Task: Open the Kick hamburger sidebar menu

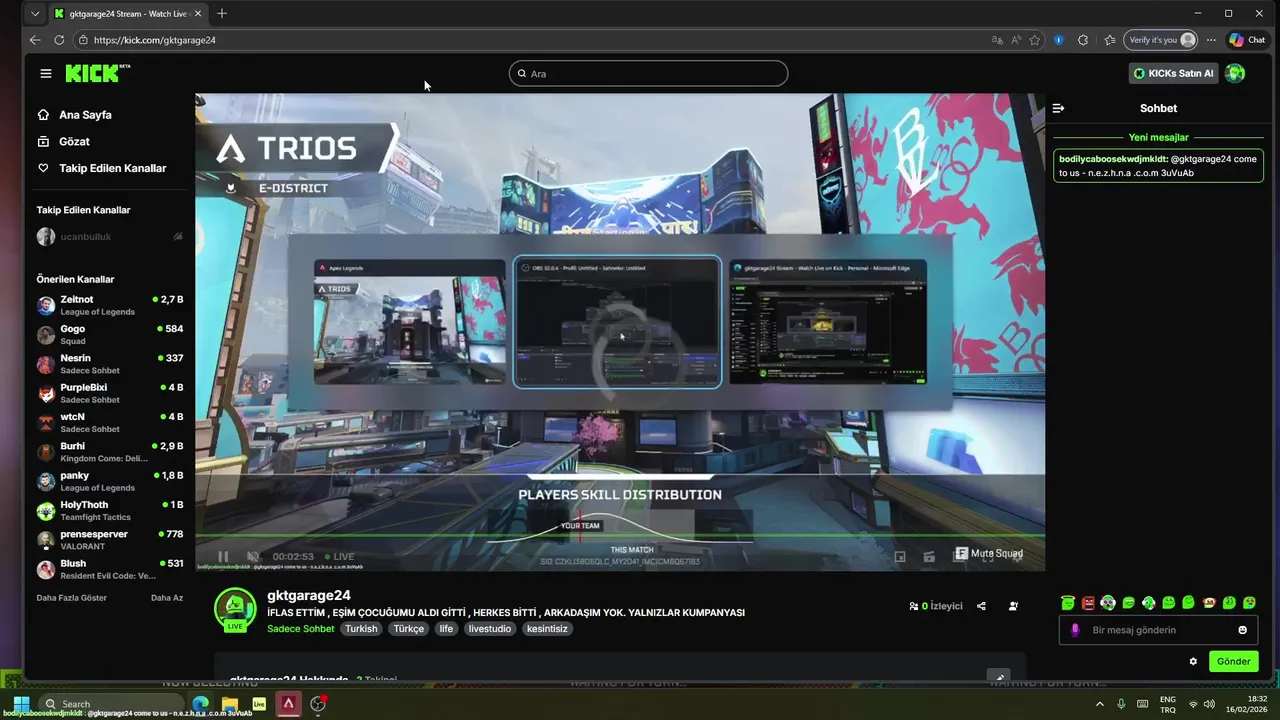Action: pos(46,73)
